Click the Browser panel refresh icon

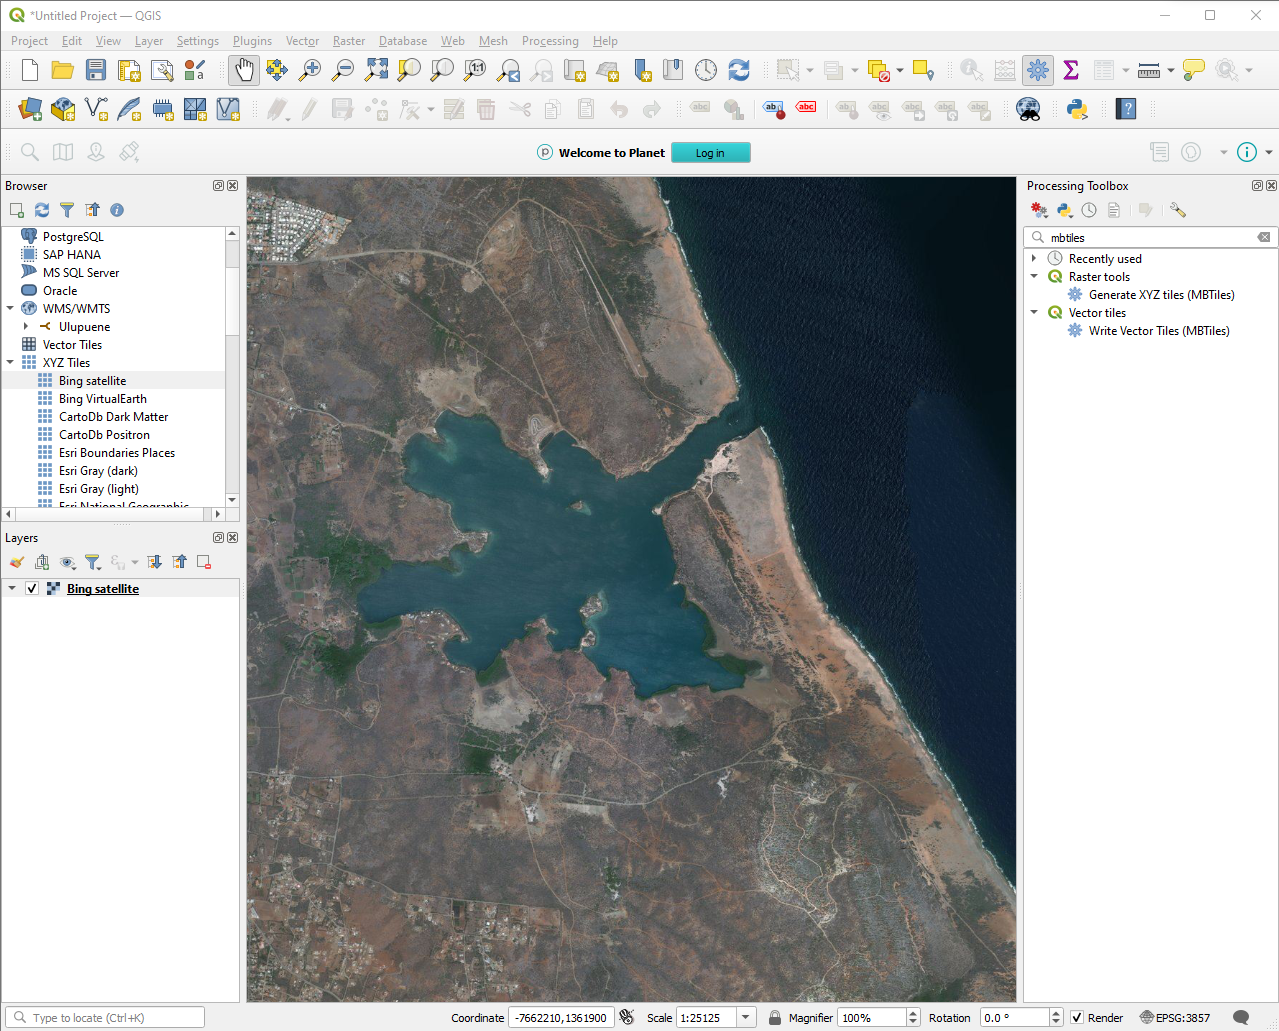[x=42, y=210]
